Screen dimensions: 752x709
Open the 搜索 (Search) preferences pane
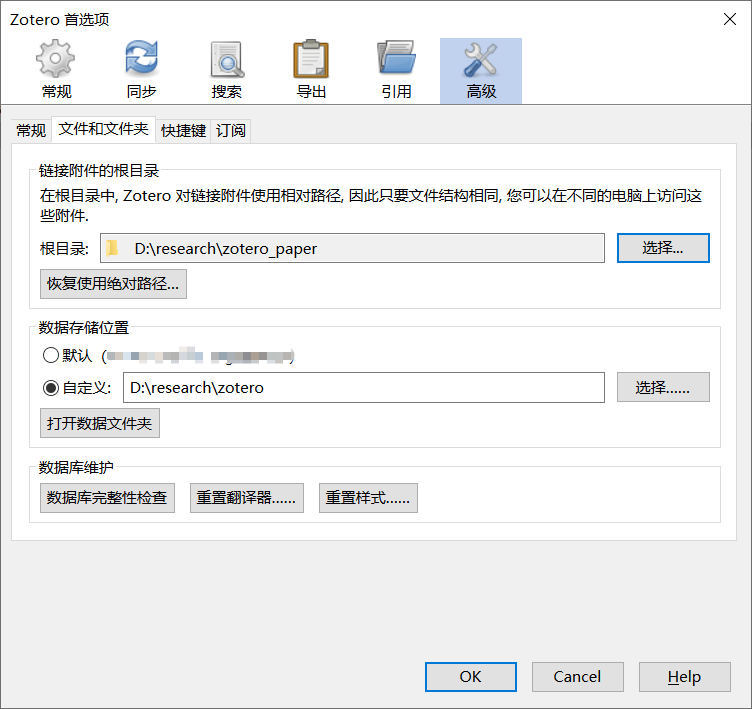[226, 70]
